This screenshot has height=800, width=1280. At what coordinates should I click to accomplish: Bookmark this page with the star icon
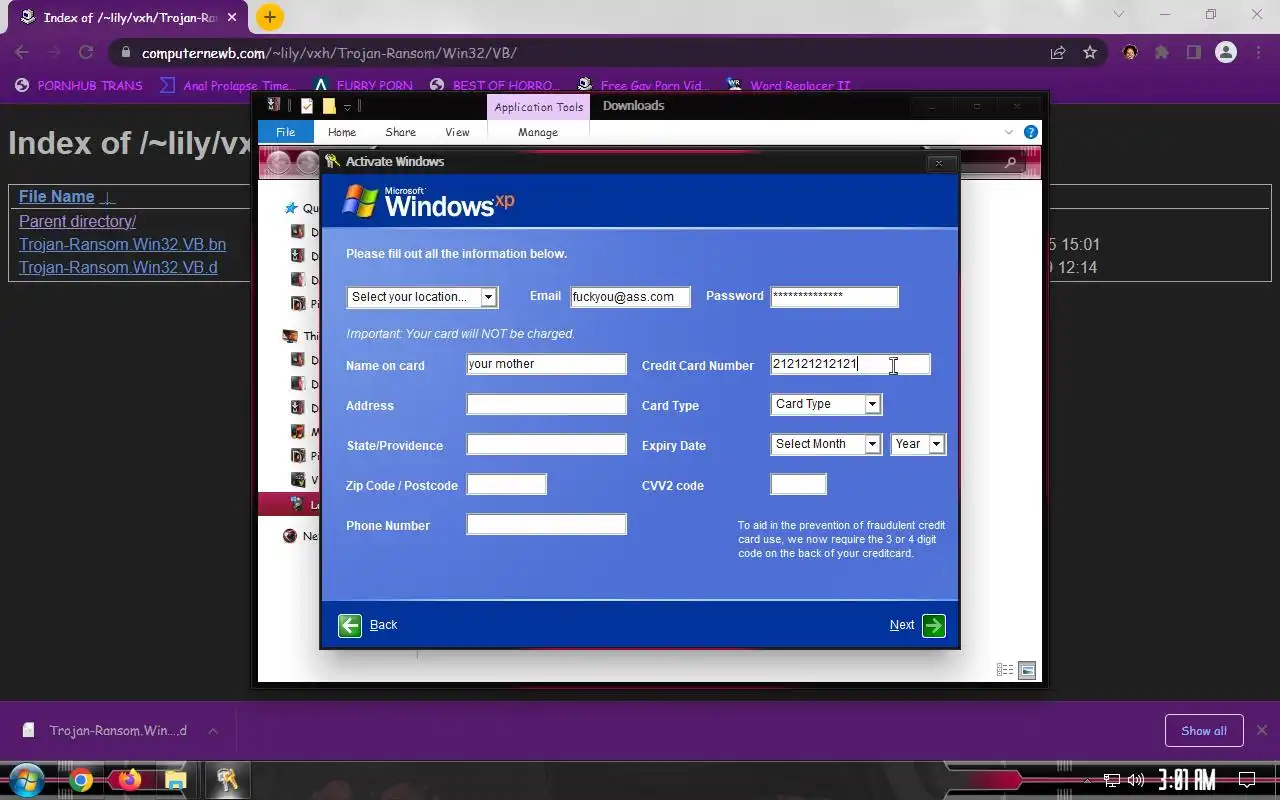click(1090, 53)
